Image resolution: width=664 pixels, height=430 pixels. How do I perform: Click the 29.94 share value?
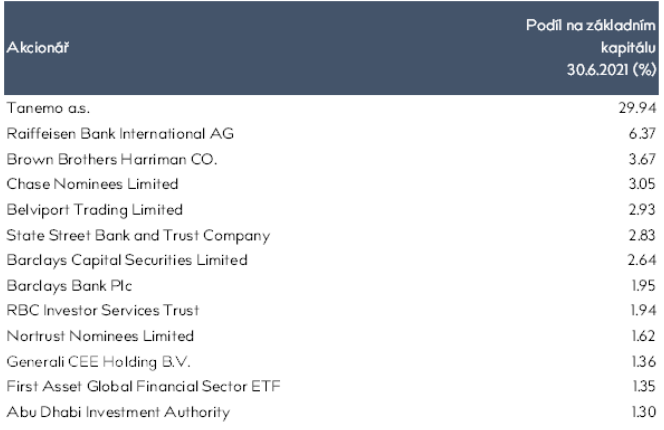pyautogui.click(x=637, y=108)
